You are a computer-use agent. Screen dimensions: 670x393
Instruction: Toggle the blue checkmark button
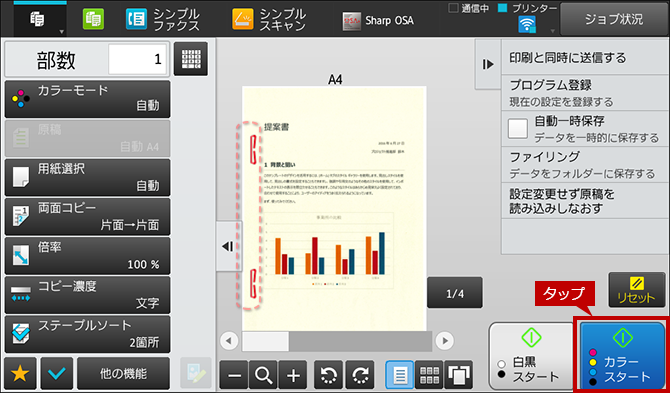coord(57,374)
